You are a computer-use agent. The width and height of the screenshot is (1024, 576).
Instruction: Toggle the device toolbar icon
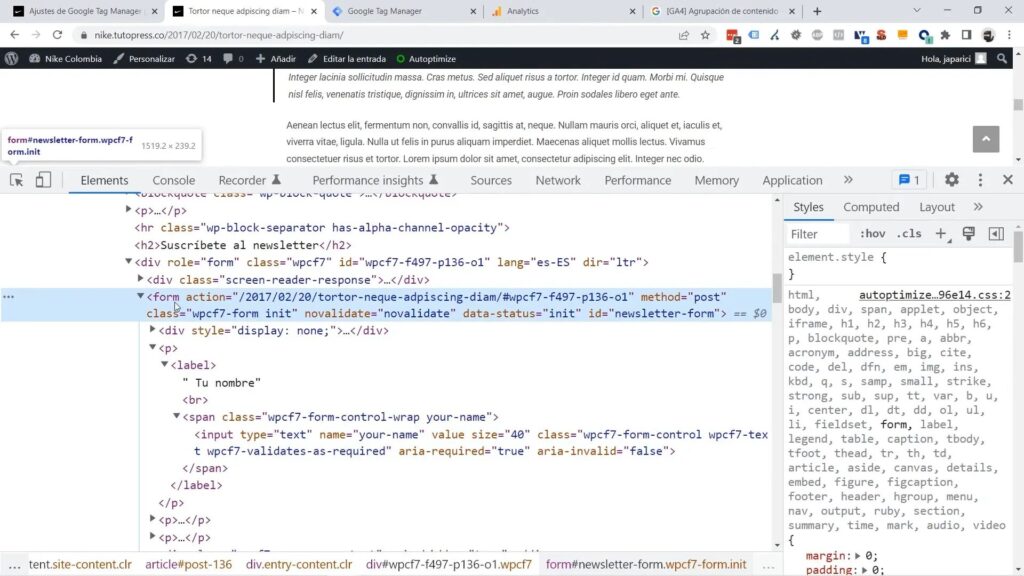[43, 180]
